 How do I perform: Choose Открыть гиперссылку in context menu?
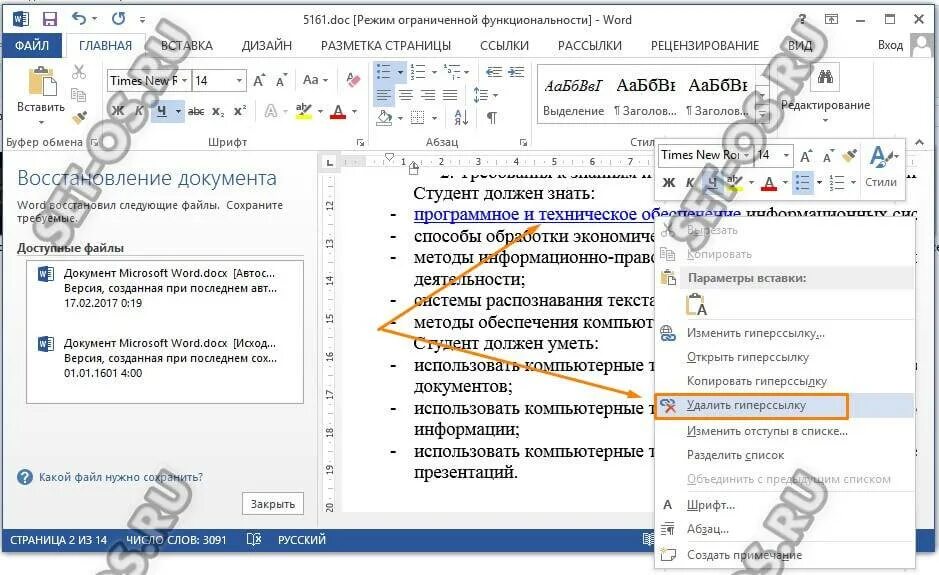point(748,357)
